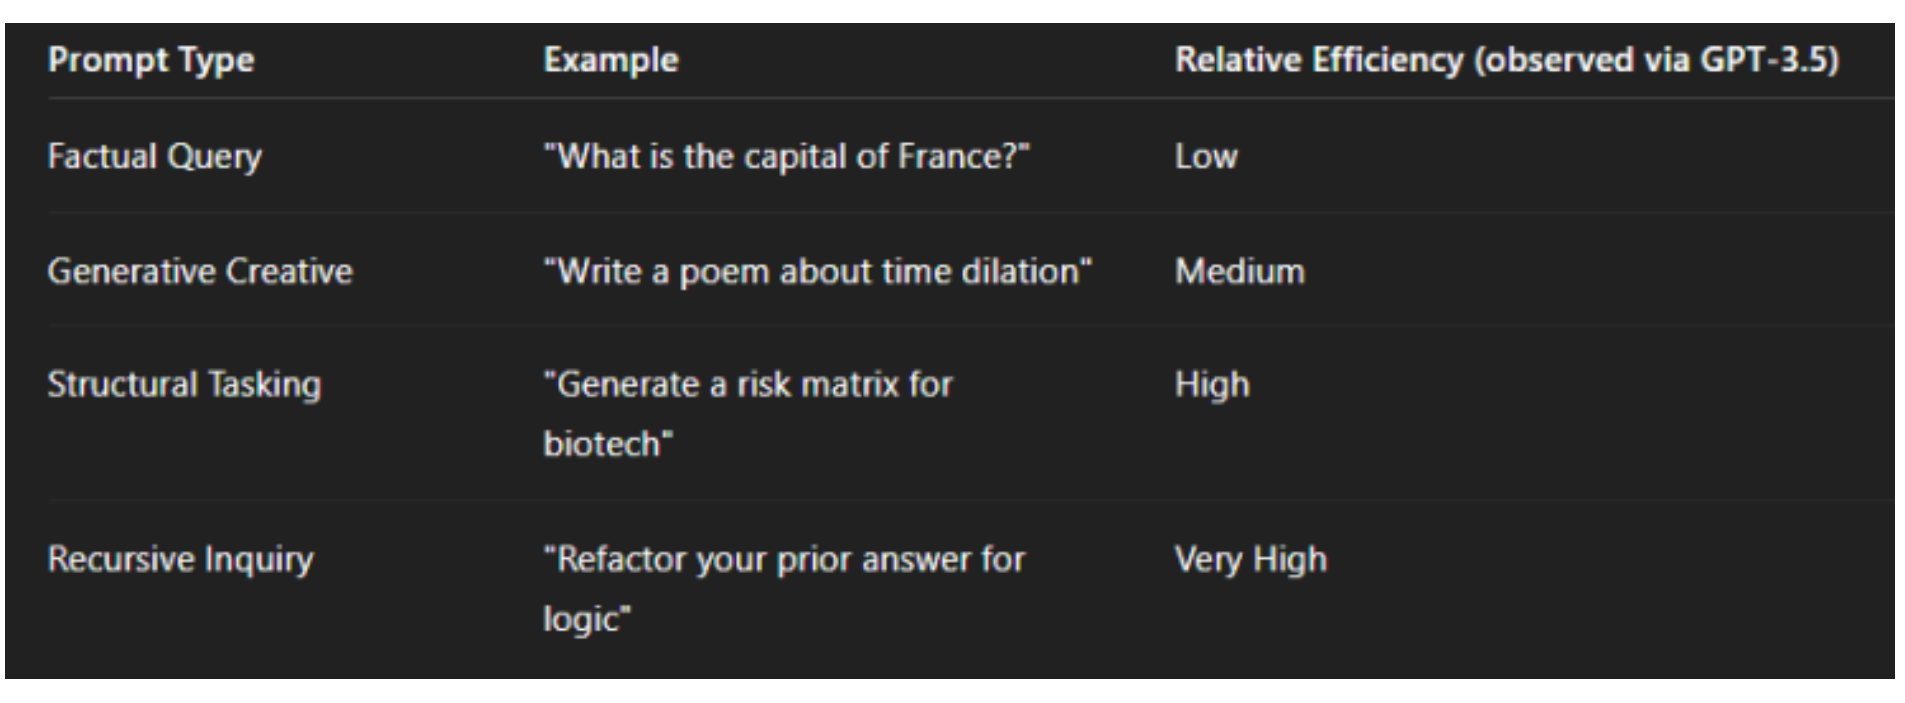The width and height of the screenshot is (1905, 703).
Task: Click the 'GPT-3.5' text in the header
Action: 1763,60
